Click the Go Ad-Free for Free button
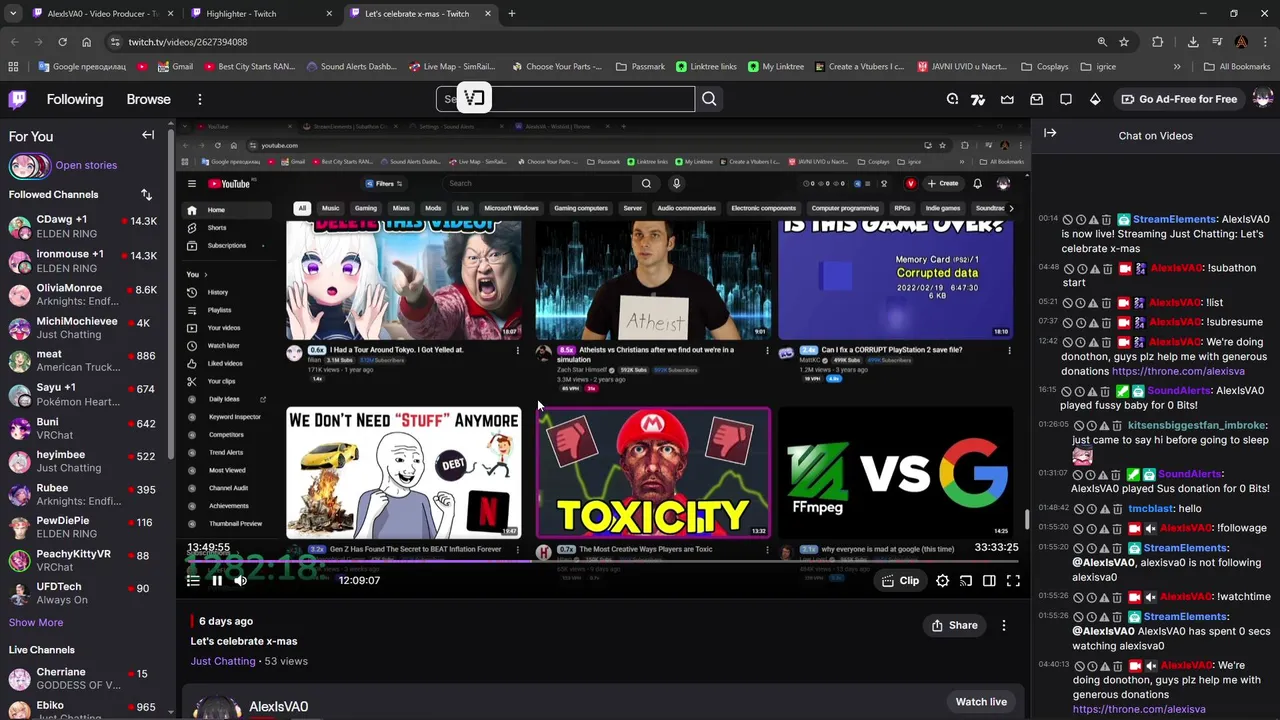Image resolution: width=1280 pixels, height=720 pixels. click(x=1178, y=99)
